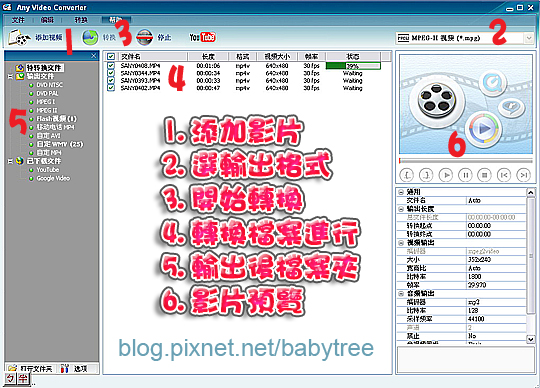Click the Play button under preview
Viewport: 540px width, 388px height.
tap(446, 175)
